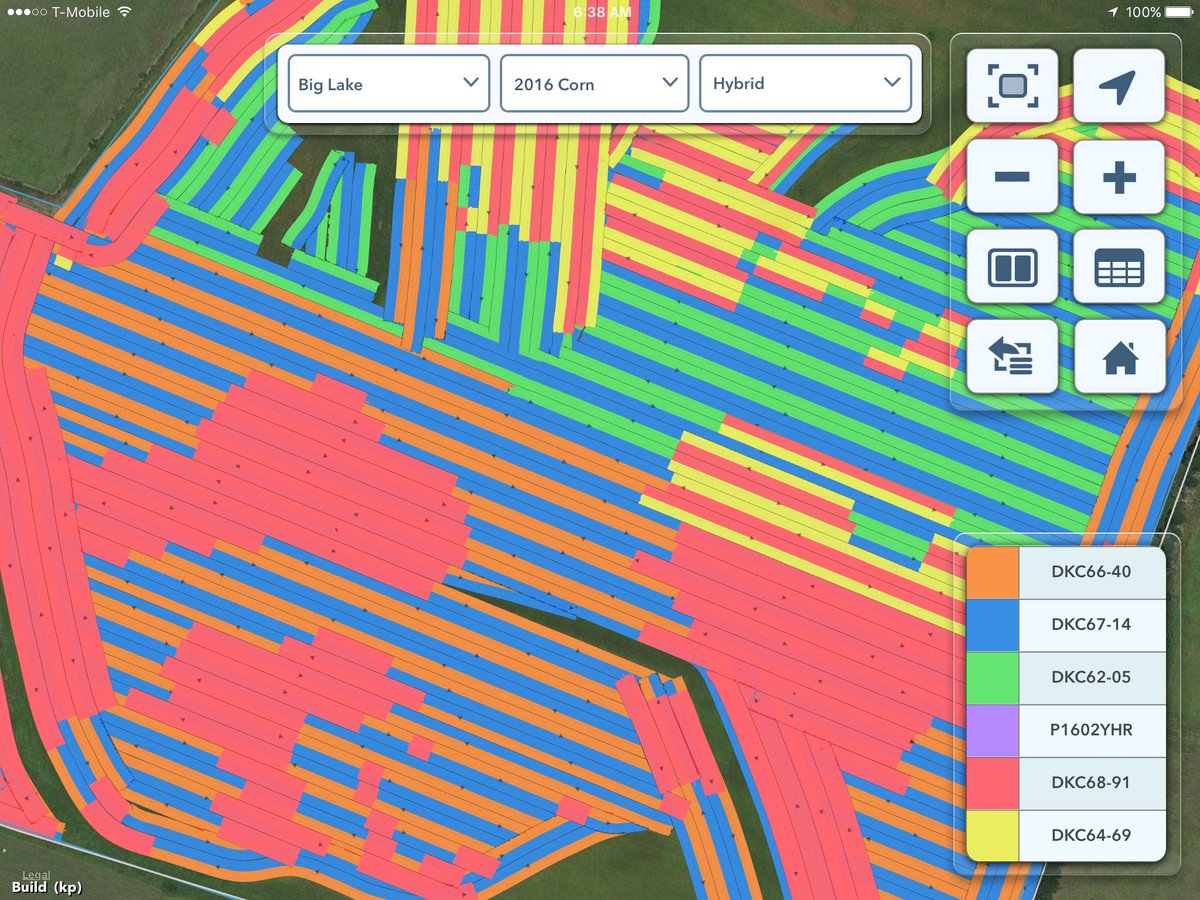This screenshot has width=1200, height=900.
Task: Open the 2016 Corn season dropdown
Action: pyautogui.click(x=594, y=83)
